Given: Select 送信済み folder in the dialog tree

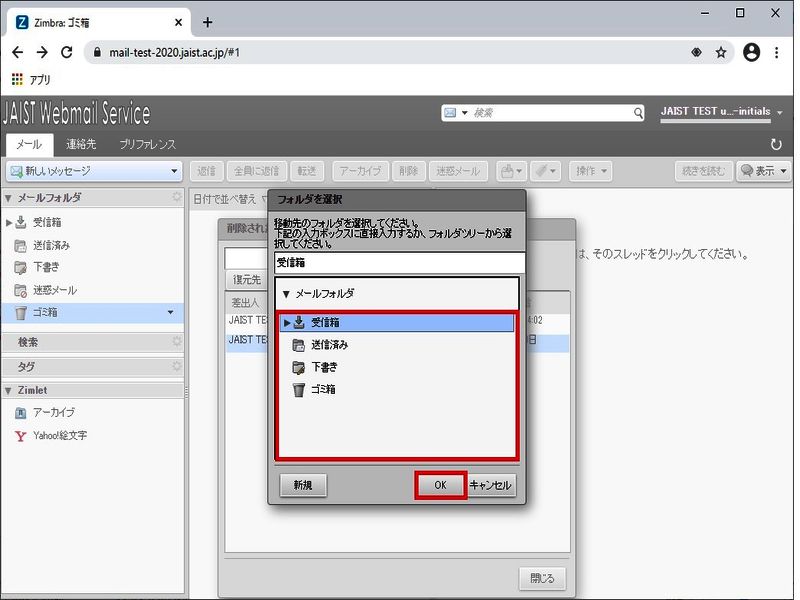Looking at the screenshot, I should pos(328,345).
